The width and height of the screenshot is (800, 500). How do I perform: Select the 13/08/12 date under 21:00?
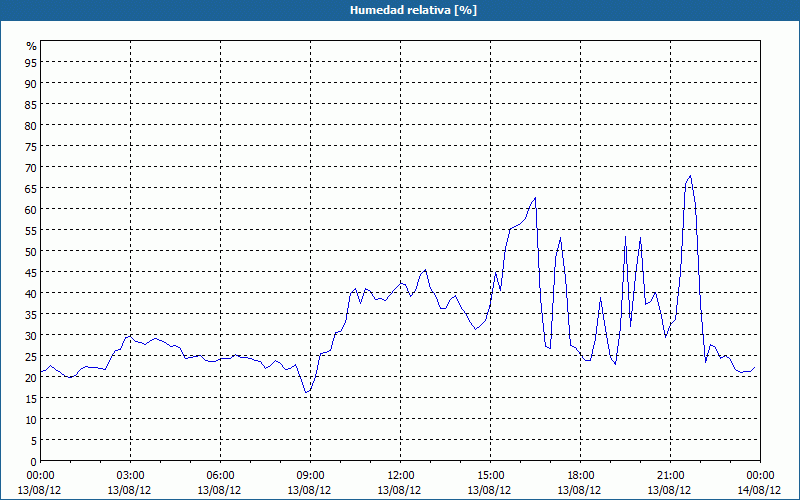[669, 490]
